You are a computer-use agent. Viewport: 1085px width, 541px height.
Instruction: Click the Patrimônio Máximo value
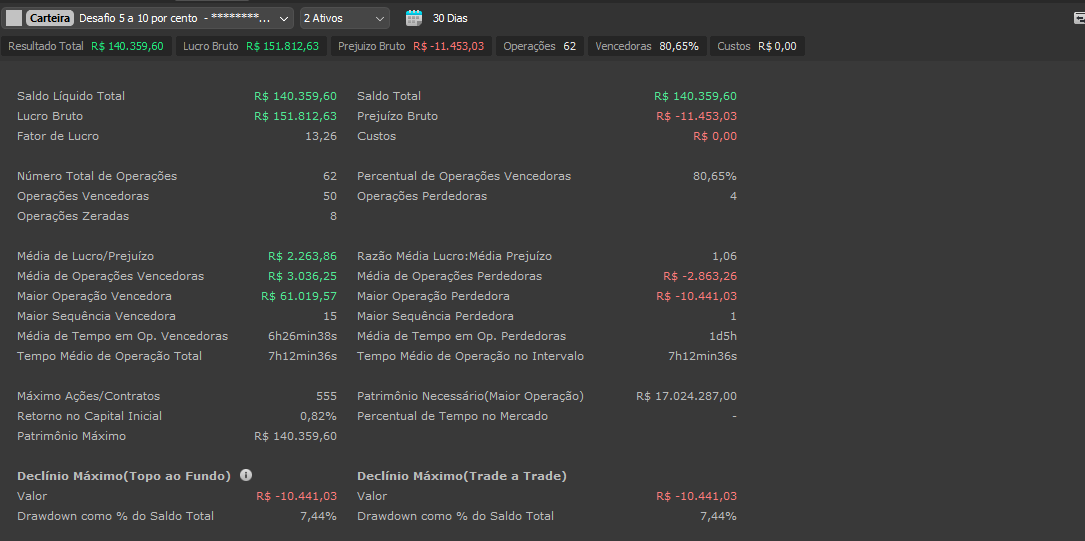coord(295,437)
